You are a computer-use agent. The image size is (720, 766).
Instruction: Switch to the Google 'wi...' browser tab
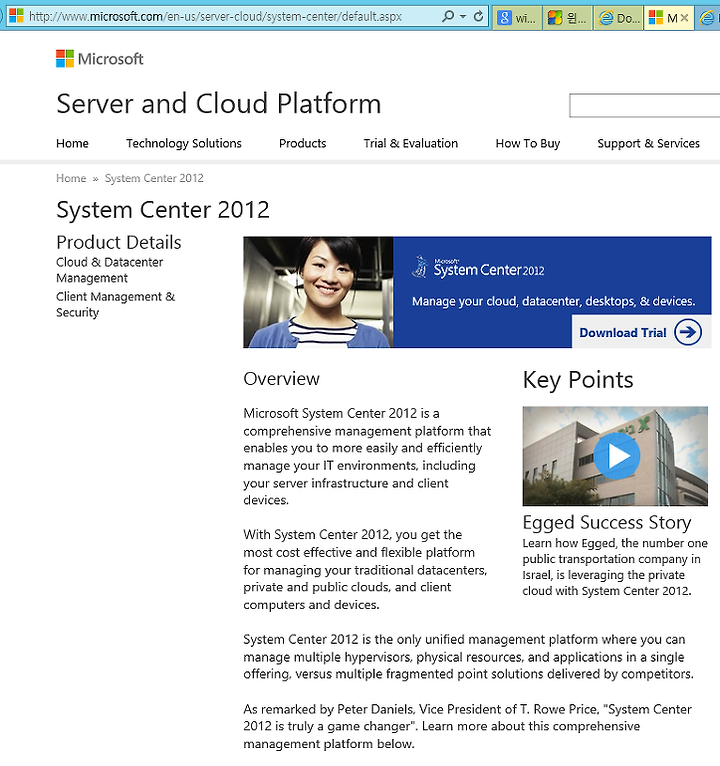(x=518, y=18)
